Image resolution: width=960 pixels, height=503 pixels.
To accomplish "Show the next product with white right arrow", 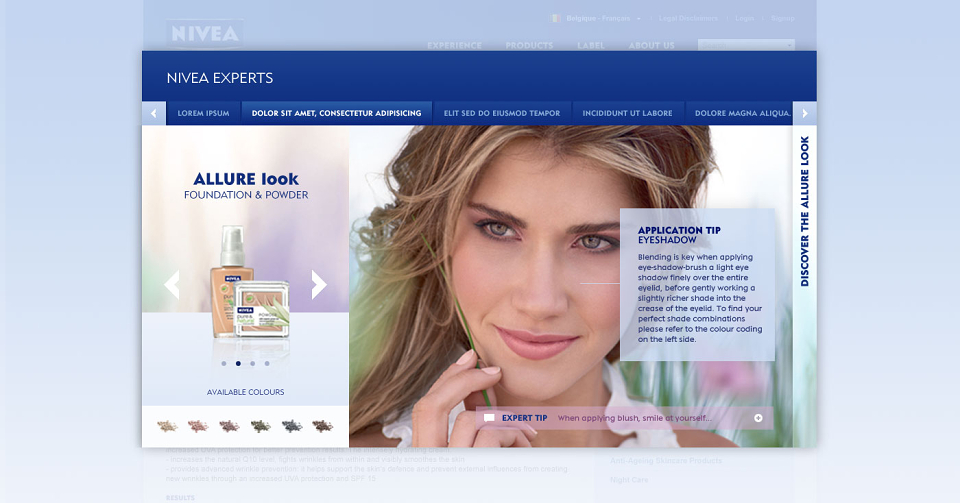I will 319,285.
